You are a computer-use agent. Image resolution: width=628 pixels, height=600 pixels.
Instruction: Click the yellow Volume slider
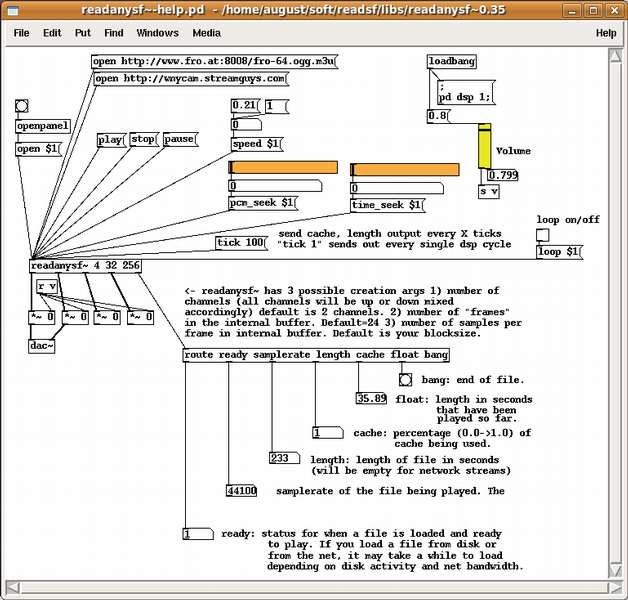[x=484, y=146]
